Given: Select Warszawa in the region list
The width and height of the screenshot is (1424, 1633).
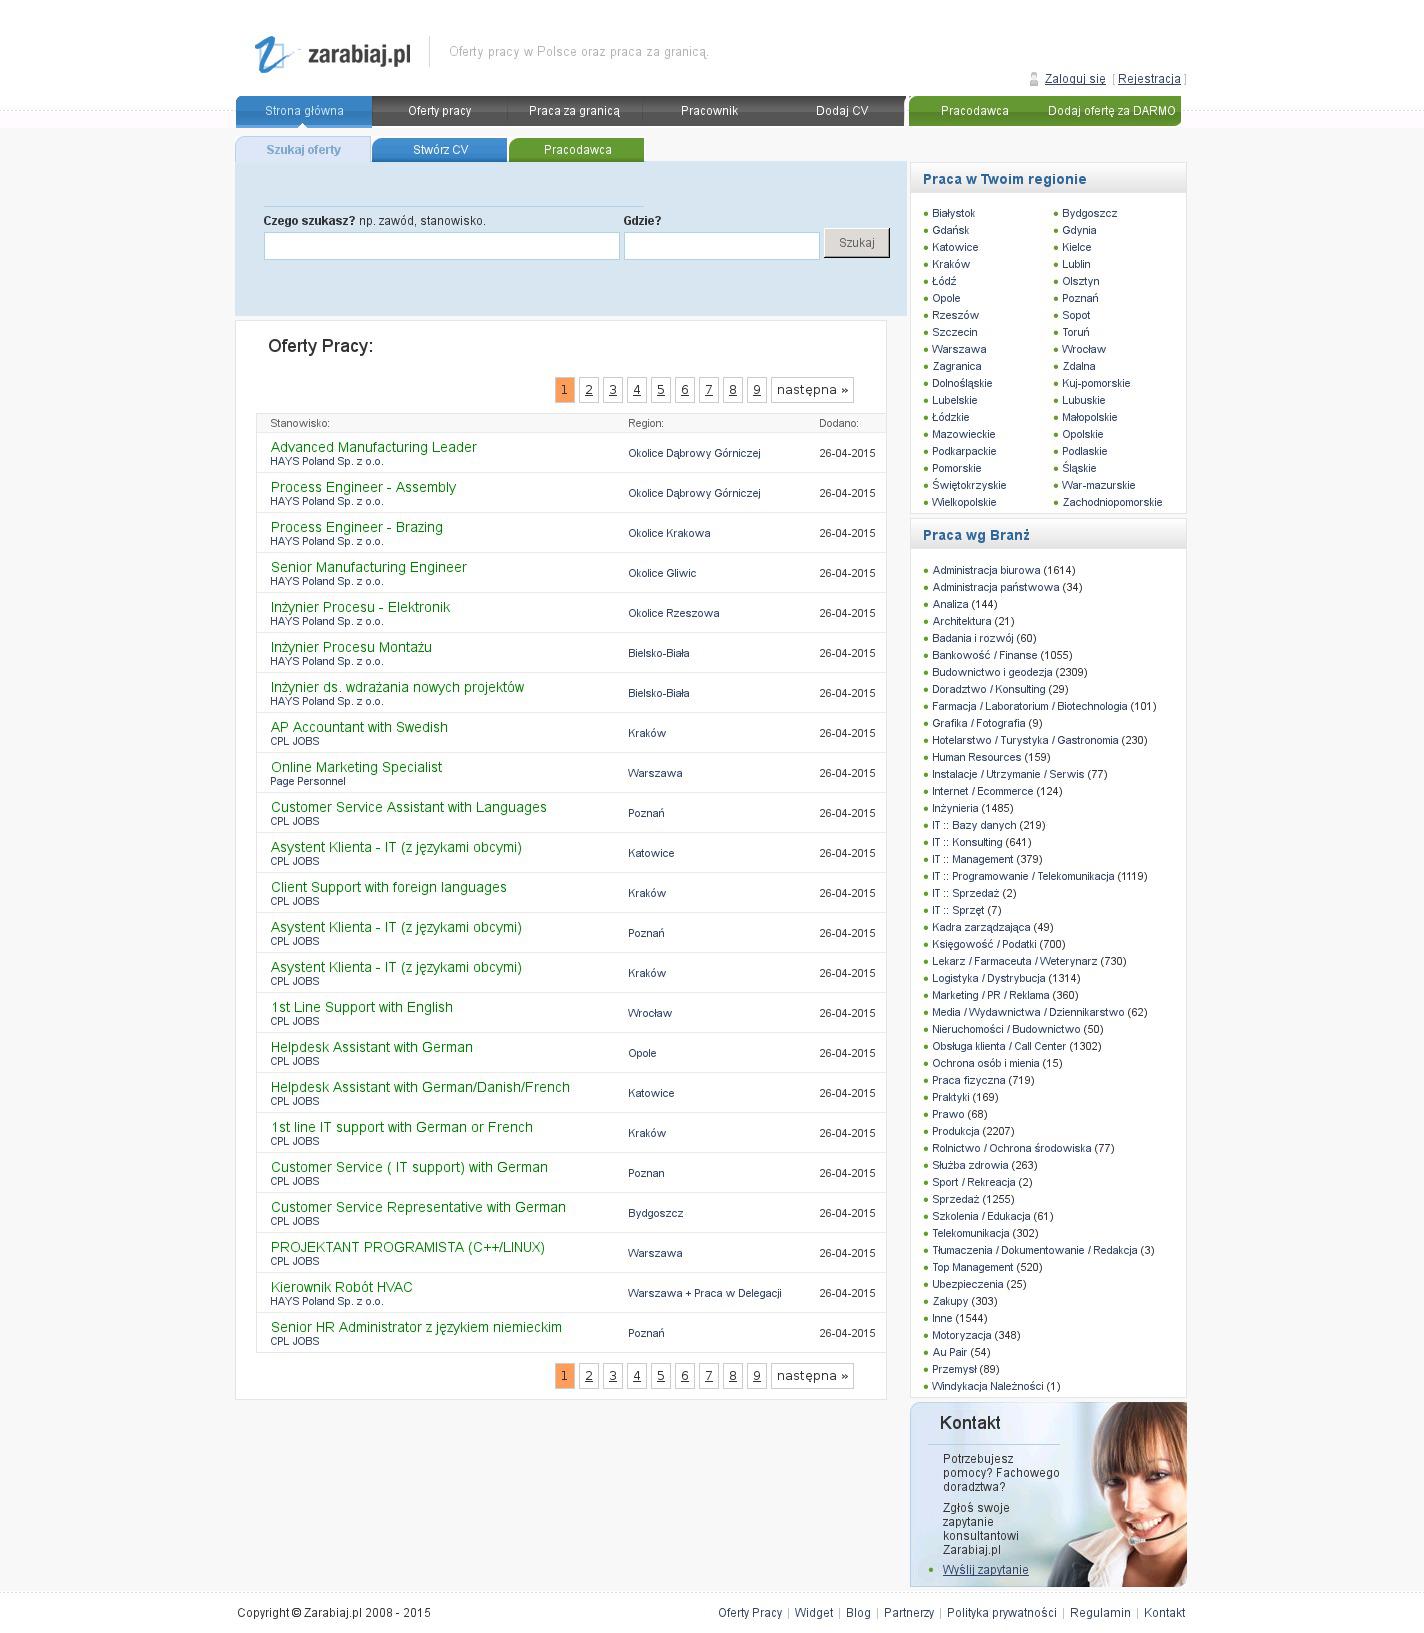Looking at the screenshot, I should (958, 349).
